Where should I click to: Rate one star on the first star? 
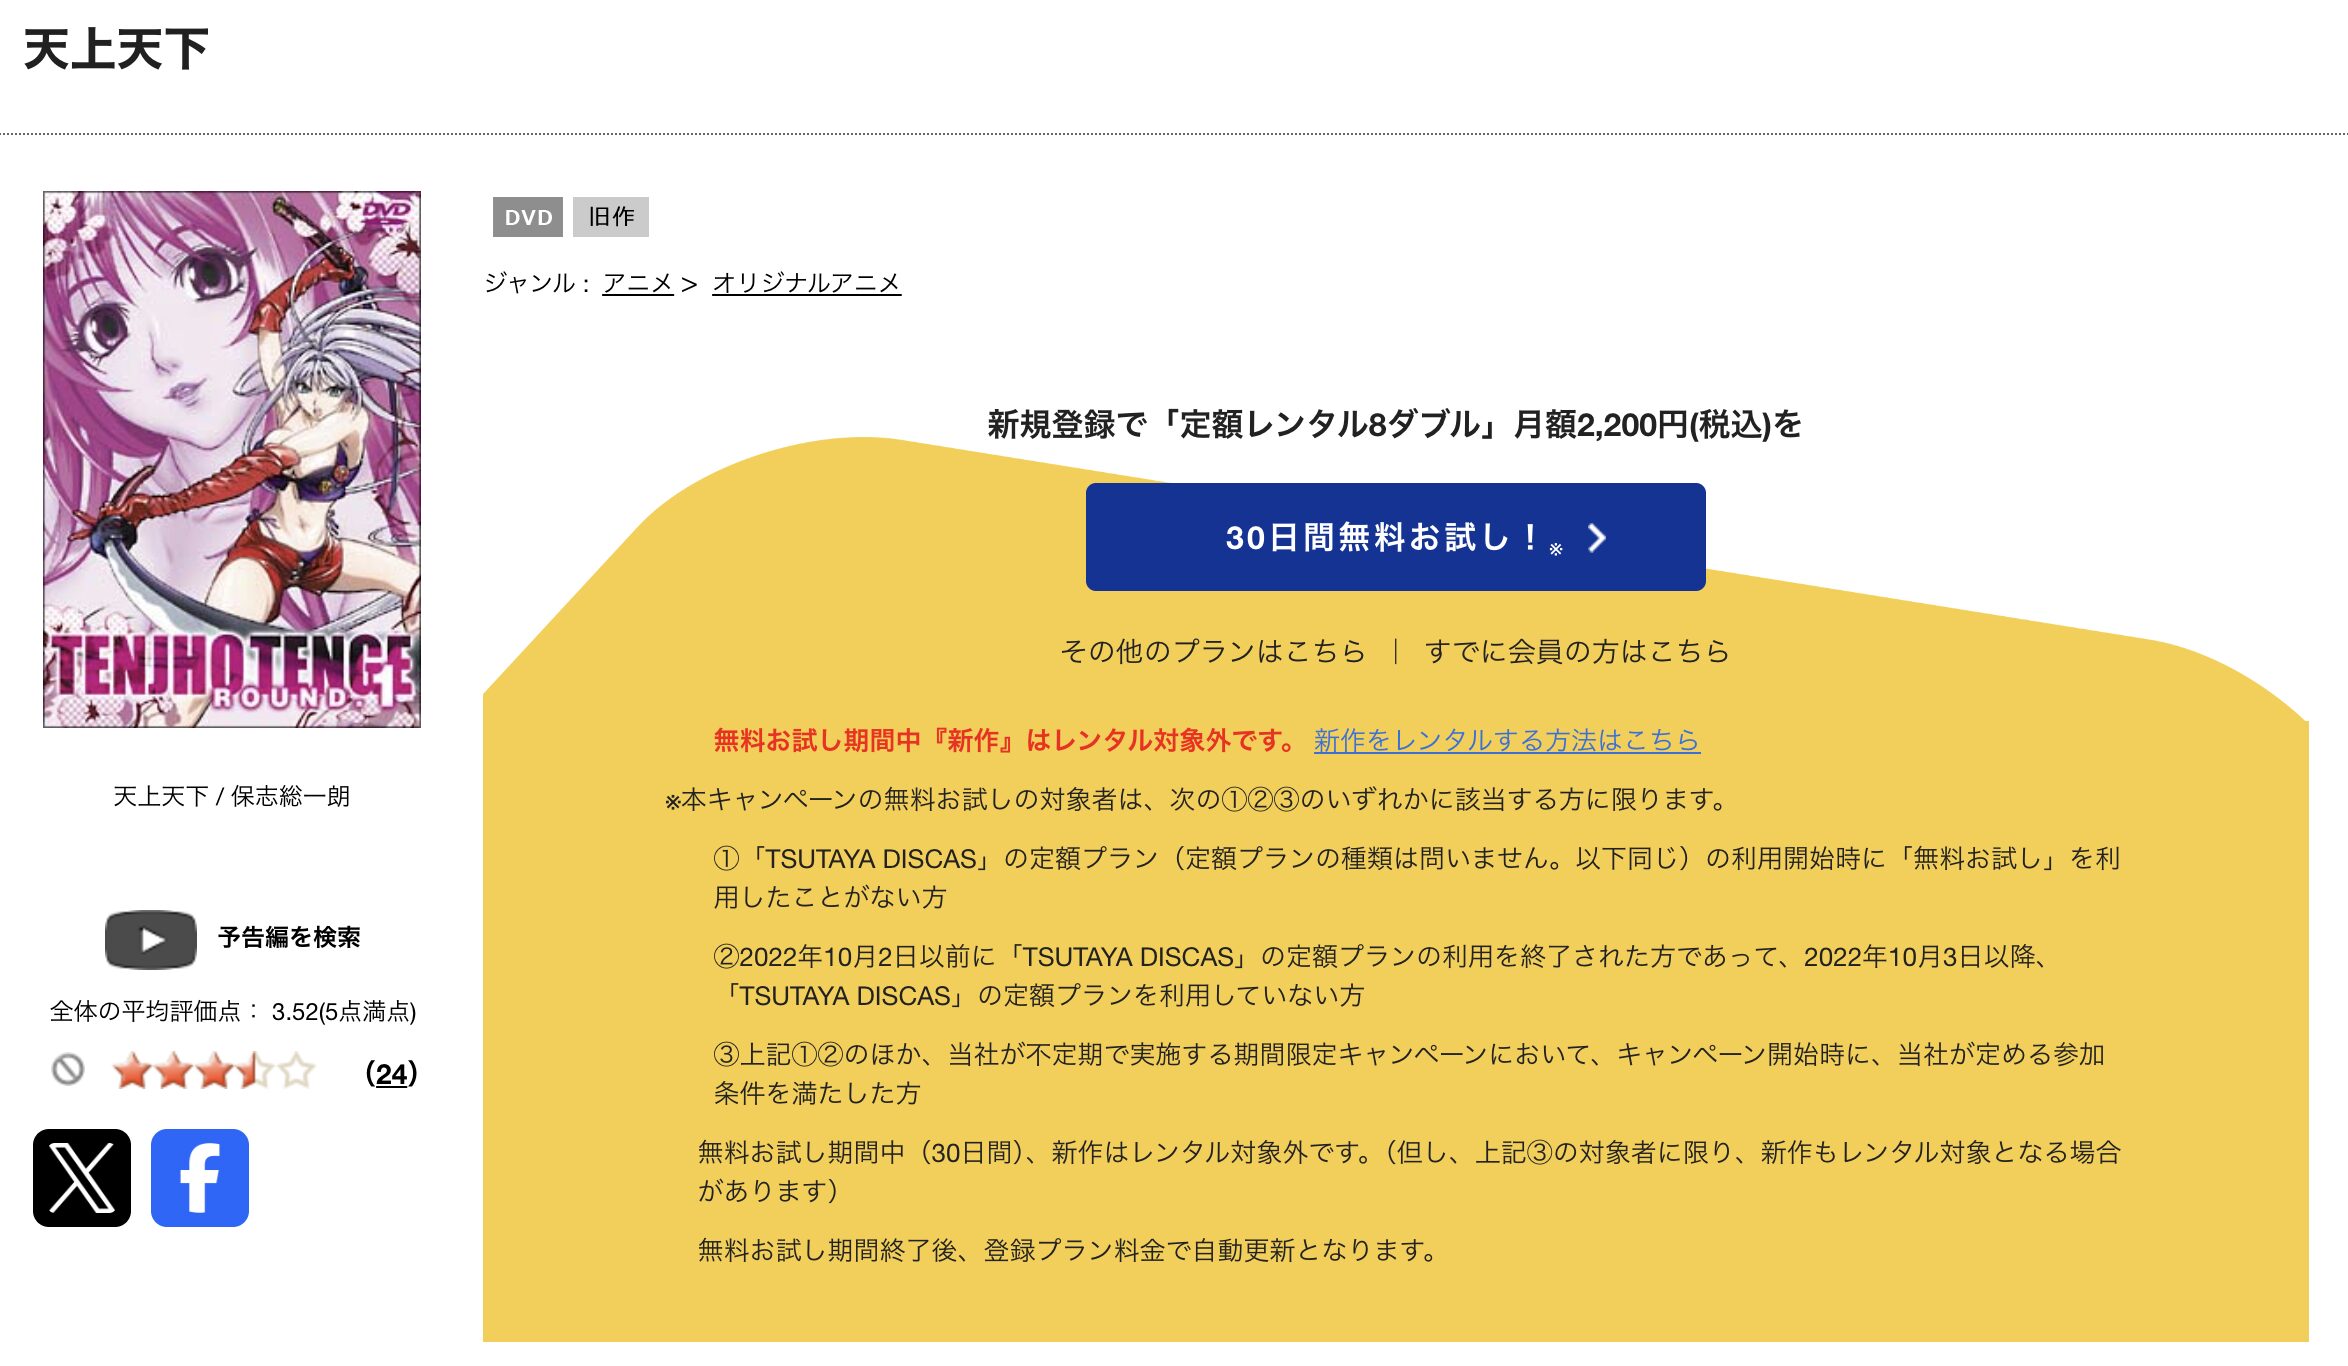(132, 1071)
